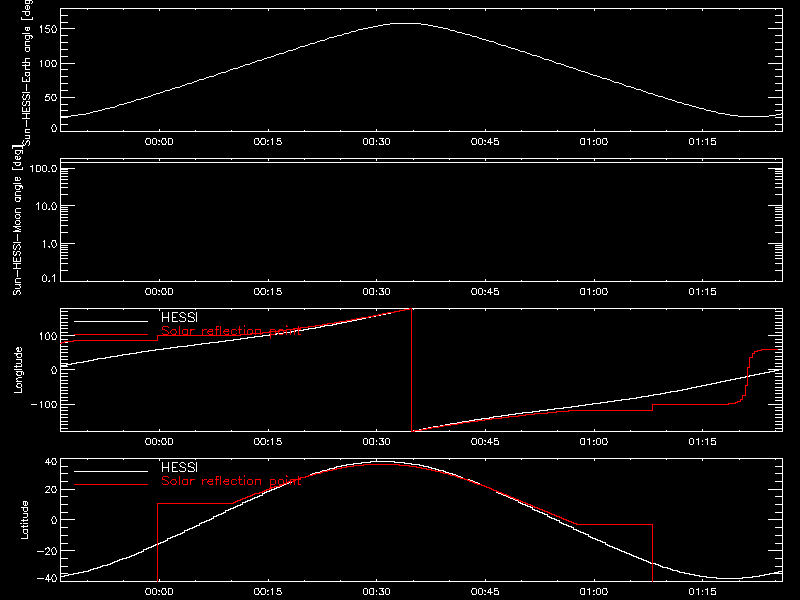Select the 00:45 label under the Earth angle plot
Screen dimensions: 800x600
pyautogui.click(x=485, y=142)
